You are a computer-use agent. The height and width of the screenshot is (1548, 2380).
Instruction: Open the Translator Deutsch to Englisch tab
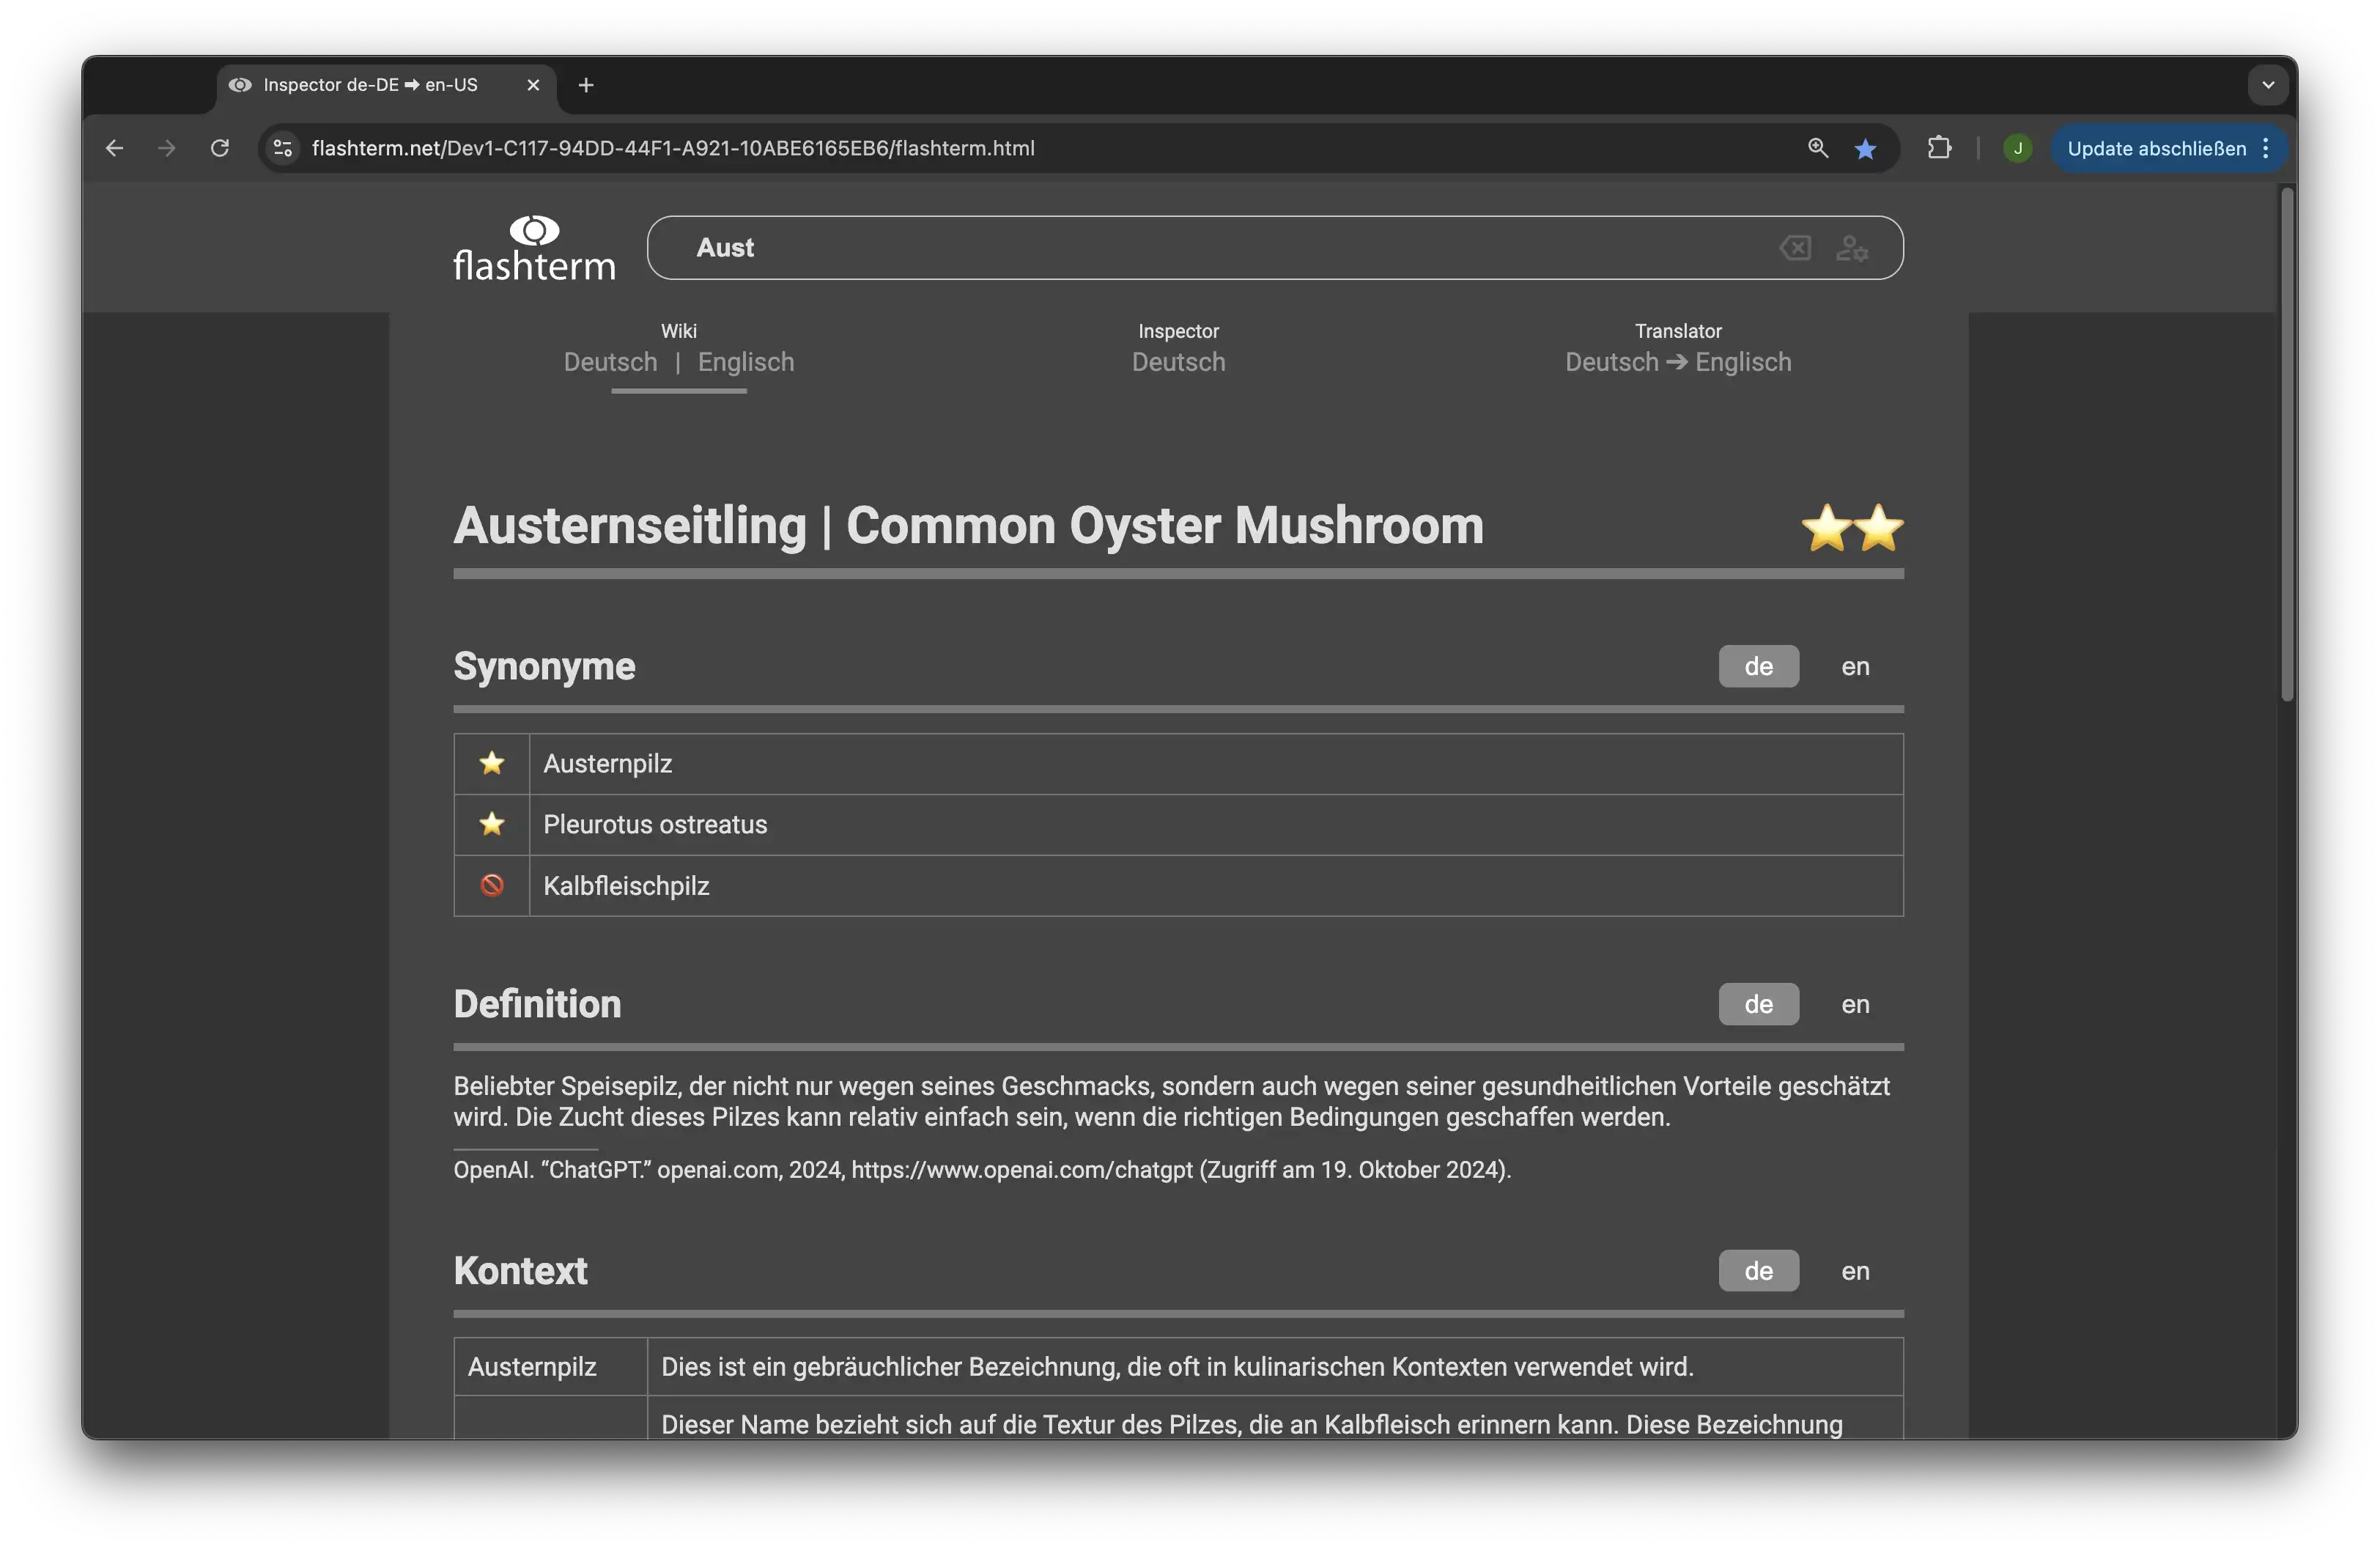[x=1678, y=348]
